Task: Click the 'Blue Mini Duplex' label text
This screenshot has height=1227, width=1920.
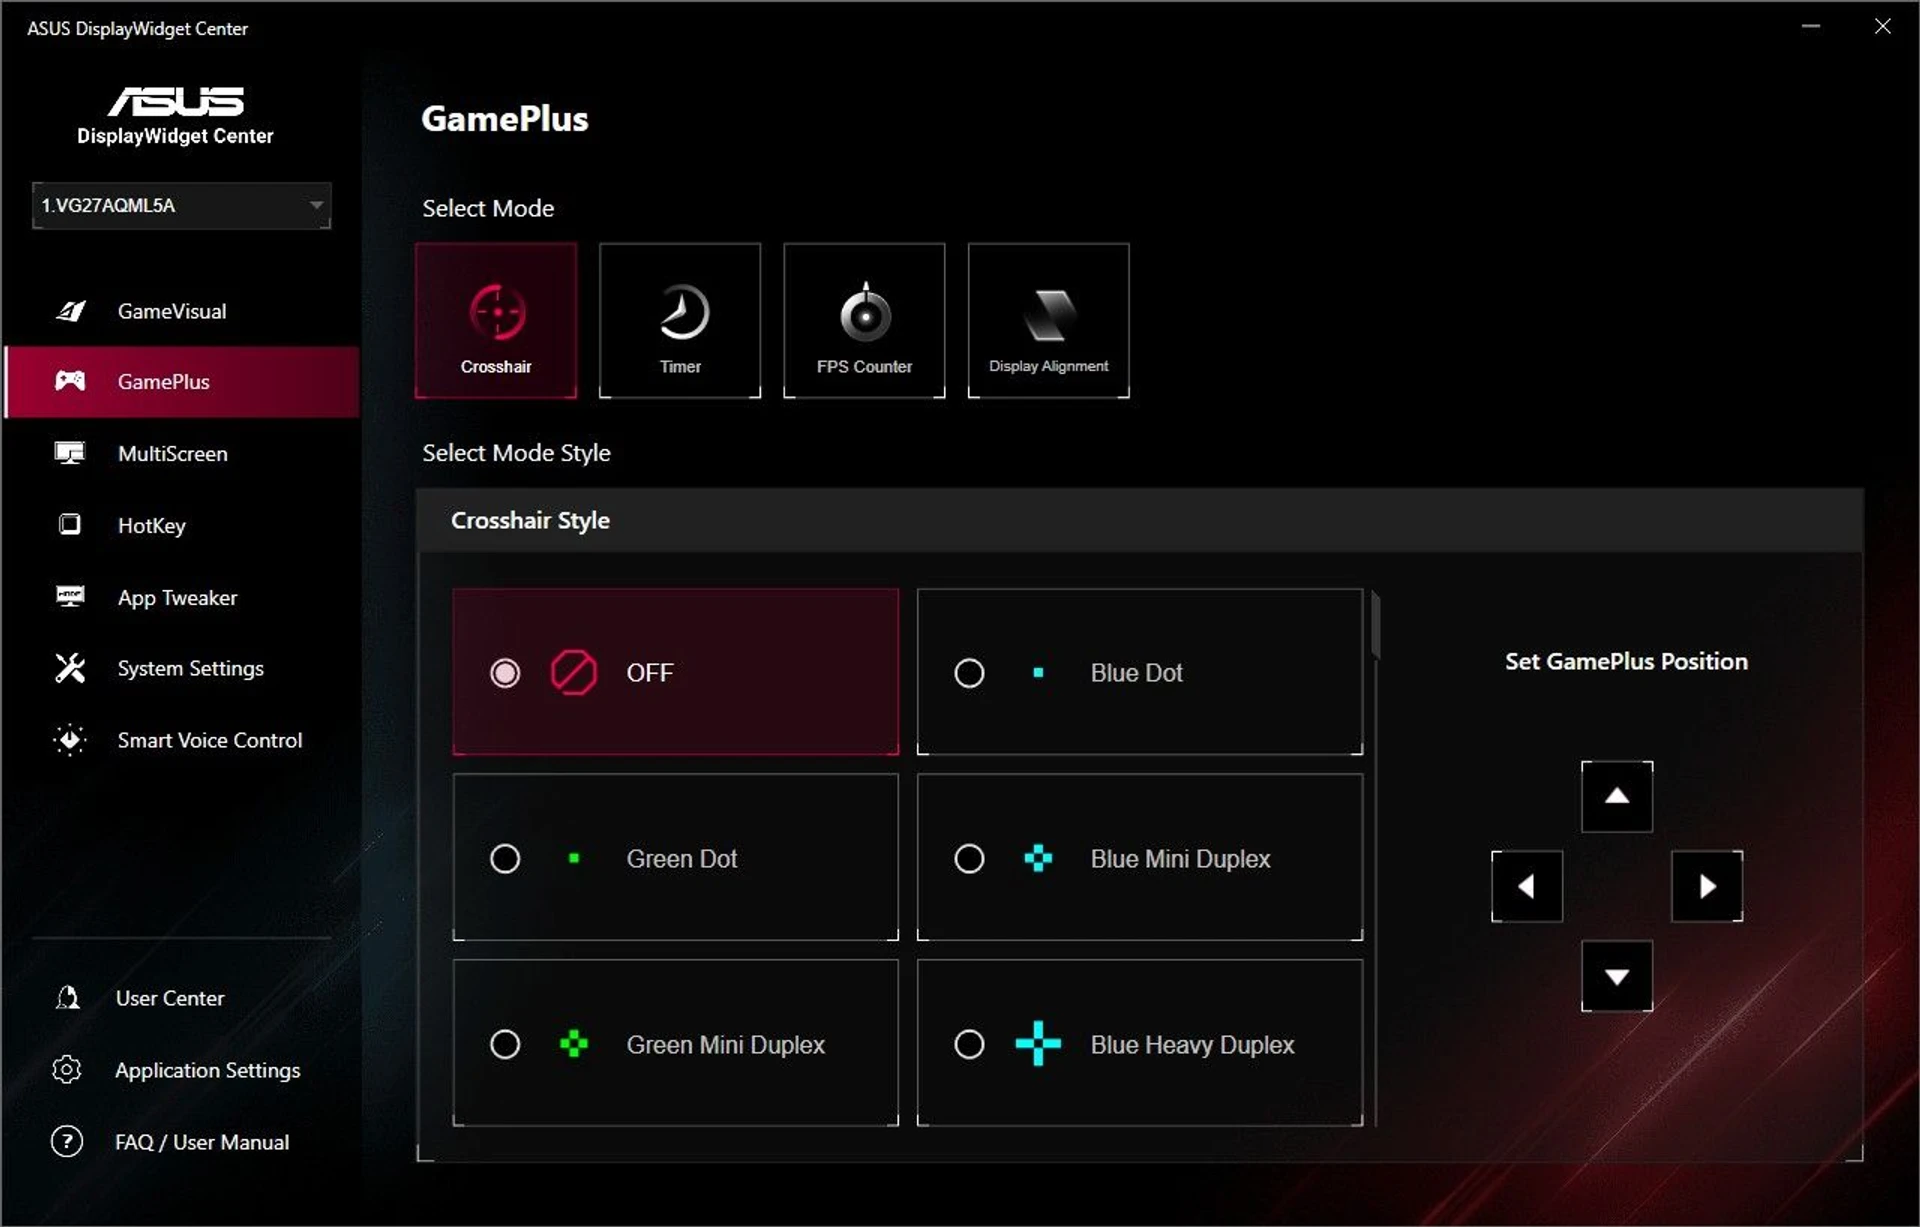Action: 1181,859
